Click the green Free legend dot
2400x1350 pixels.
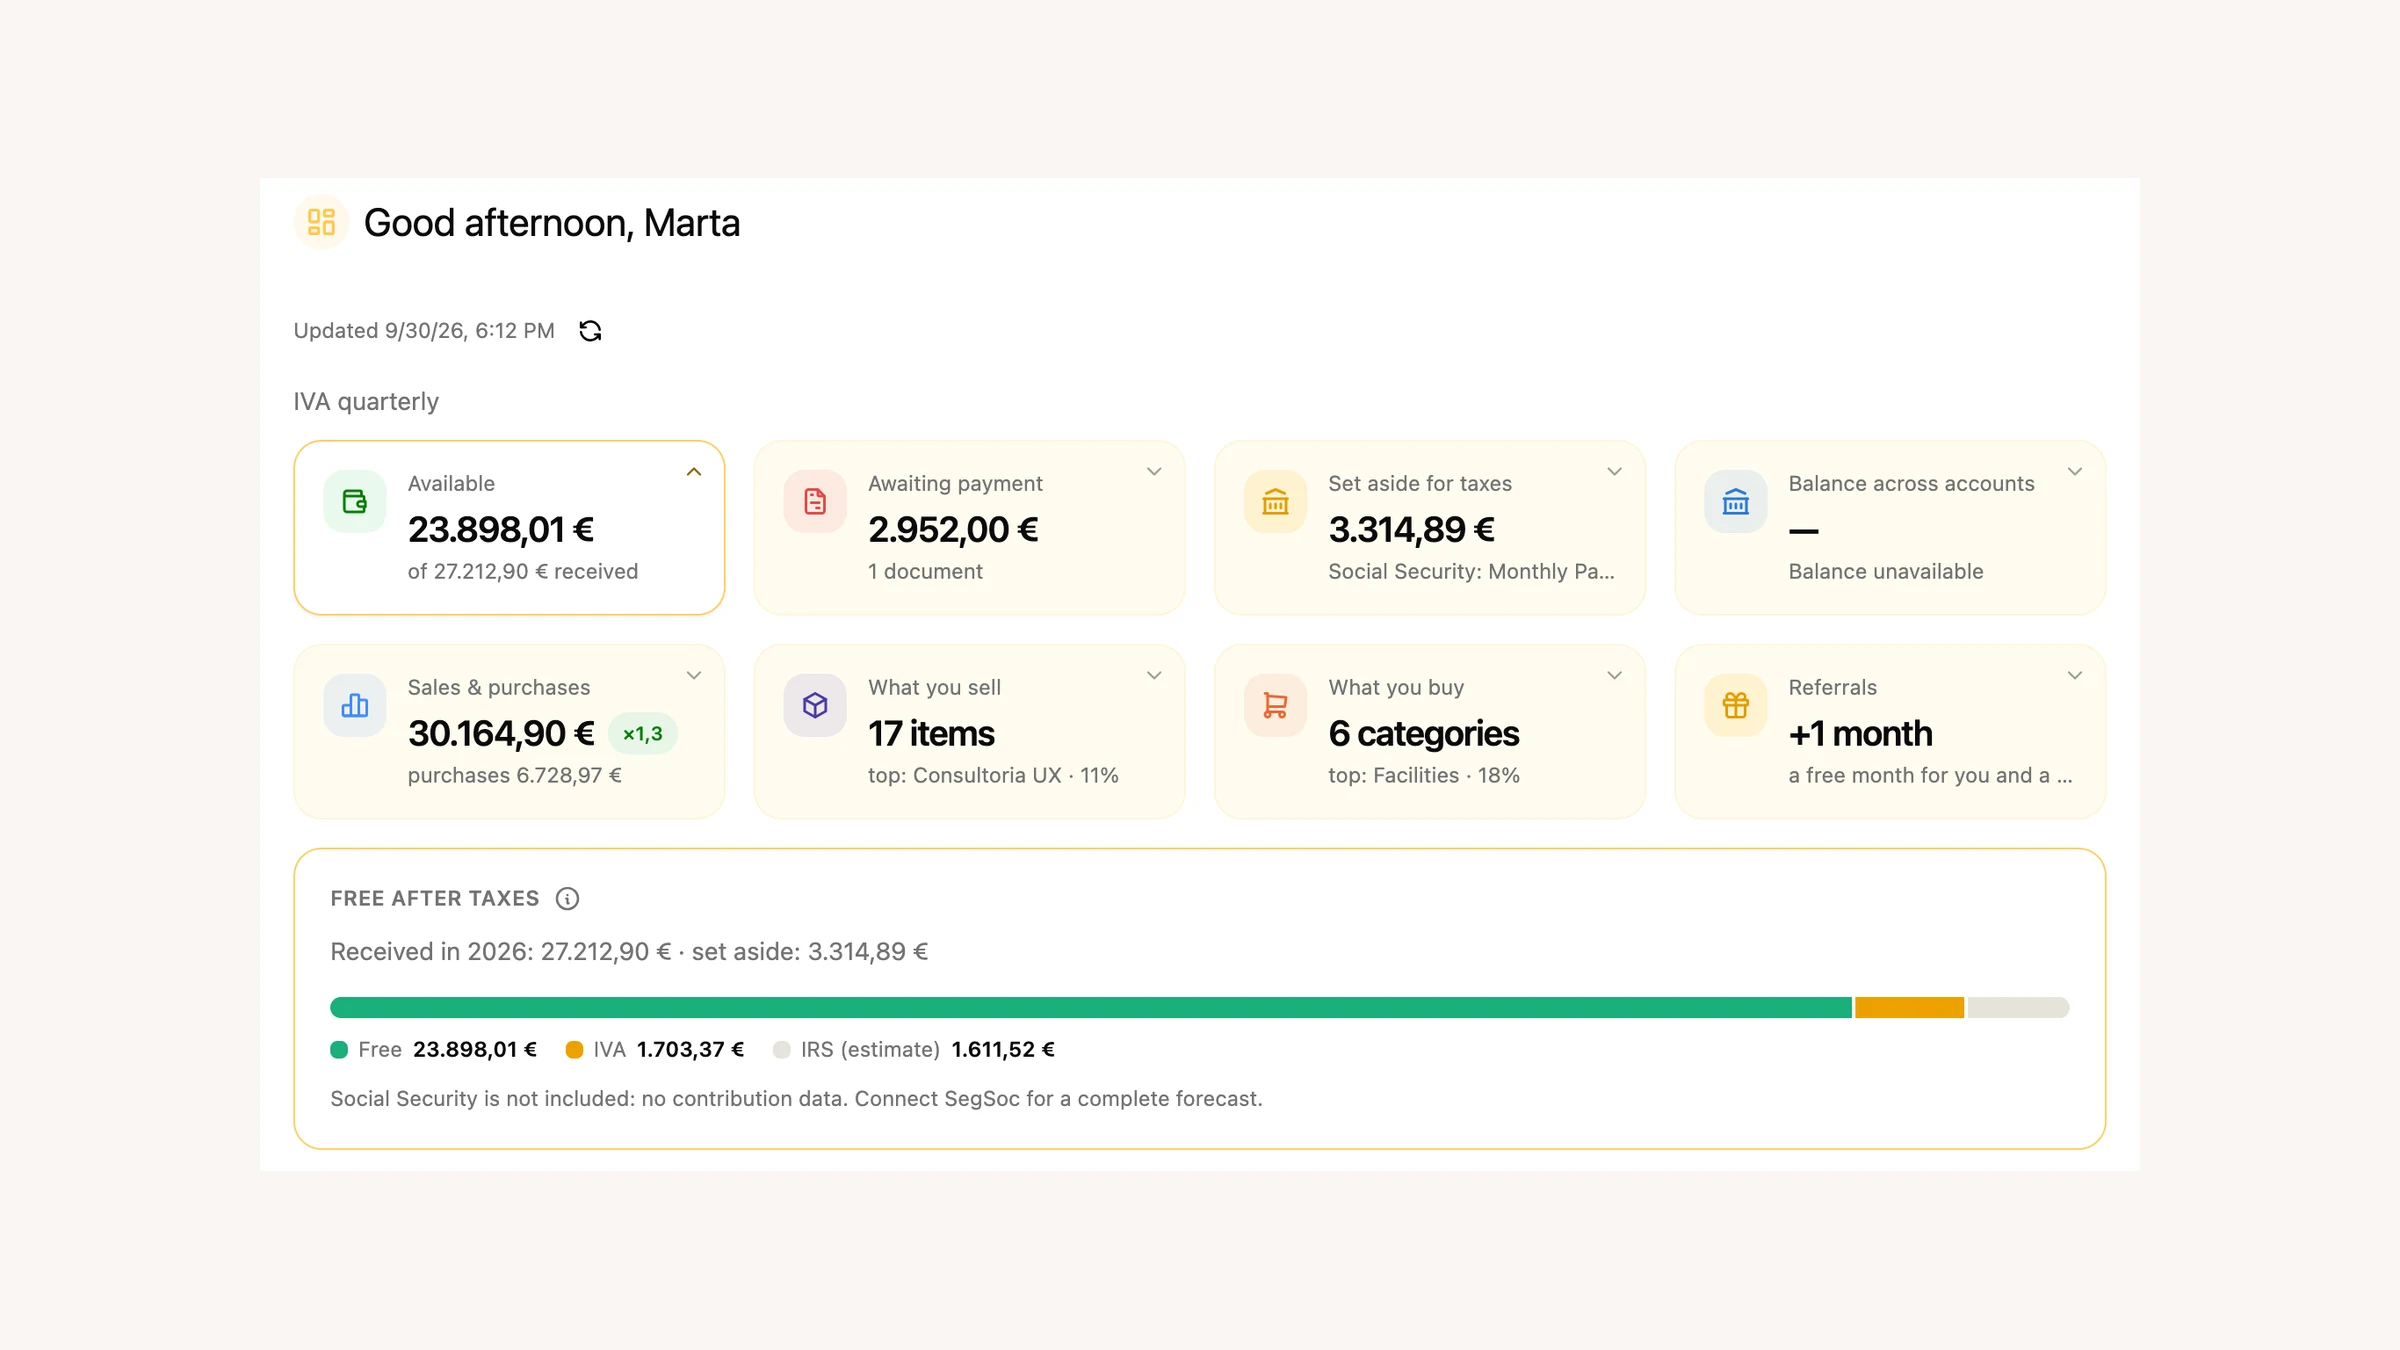[339, 1050]
